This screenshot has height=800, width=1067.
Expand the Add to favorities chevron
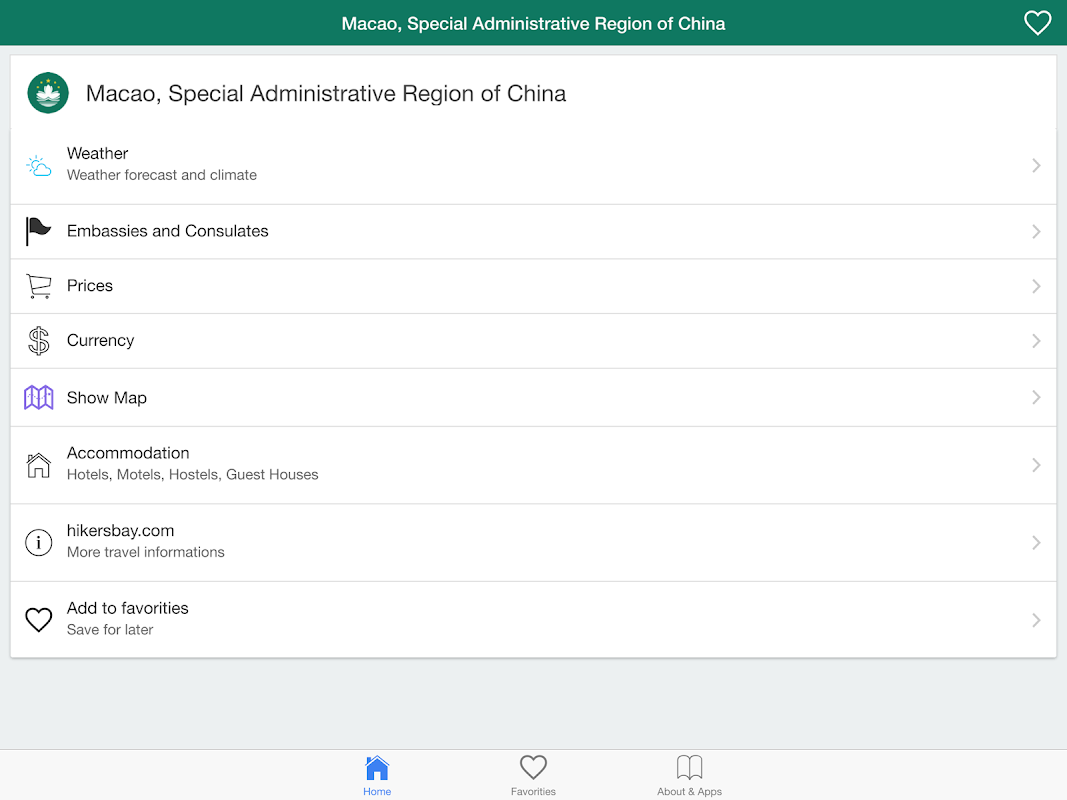click(1036, 620)
